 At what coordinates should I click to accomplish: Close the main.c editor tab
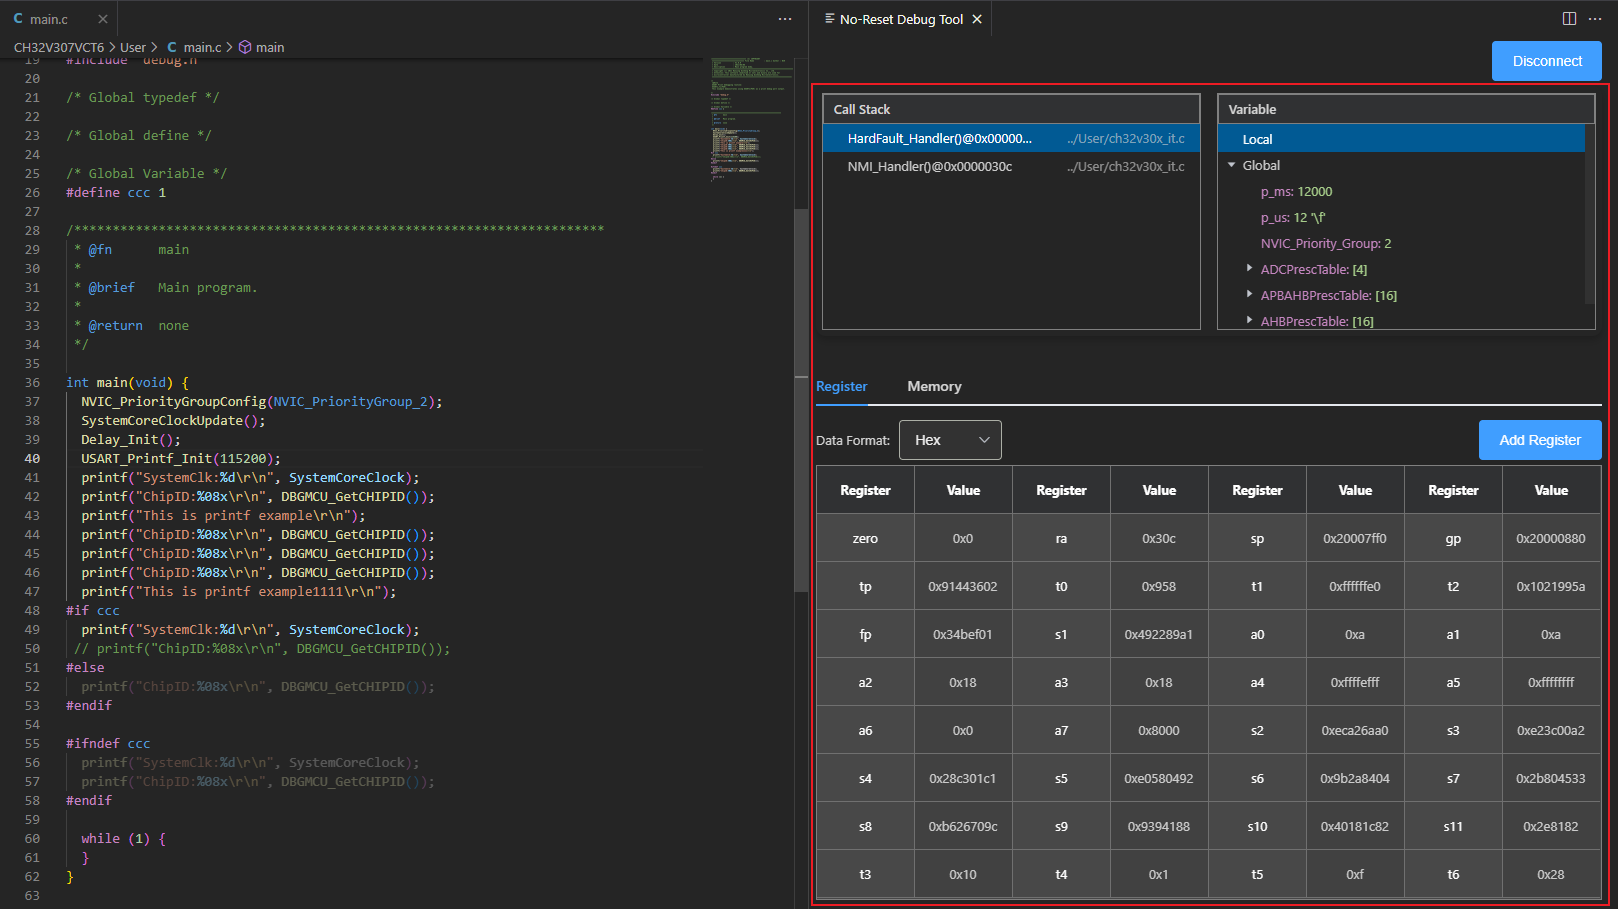[103, 19]
